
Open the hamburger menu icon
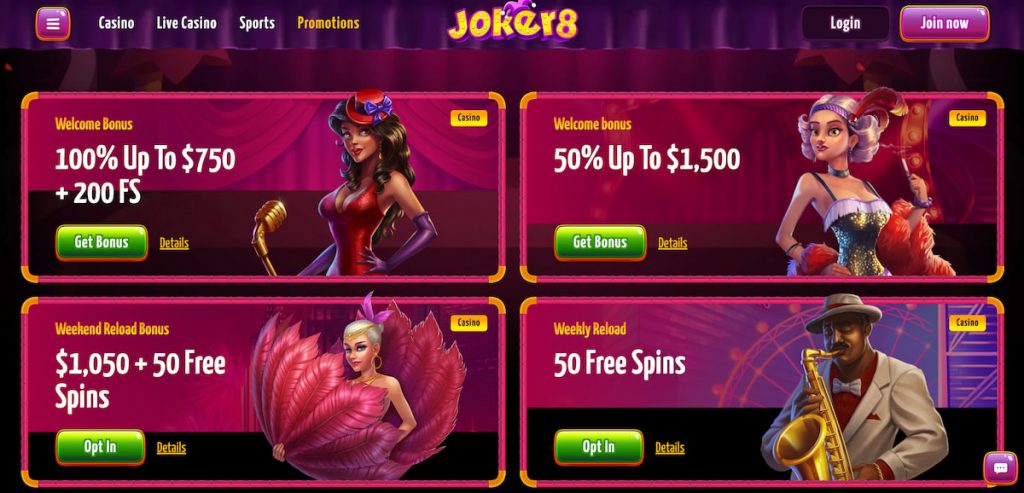[53, 24]
